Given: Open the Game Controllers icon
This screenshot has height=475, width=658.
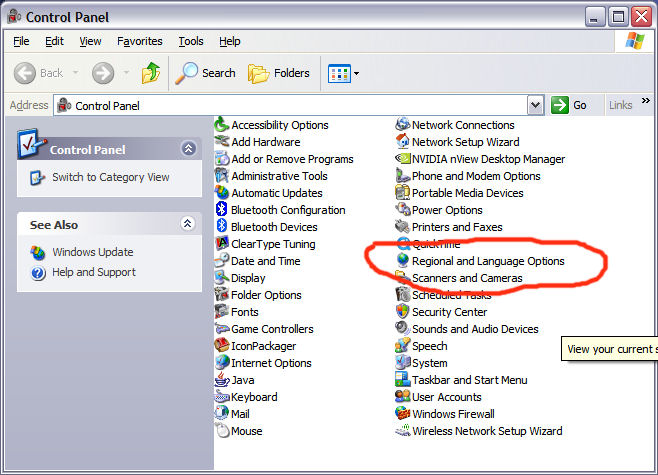Looking at the screenshot, I should click(221, 329).
